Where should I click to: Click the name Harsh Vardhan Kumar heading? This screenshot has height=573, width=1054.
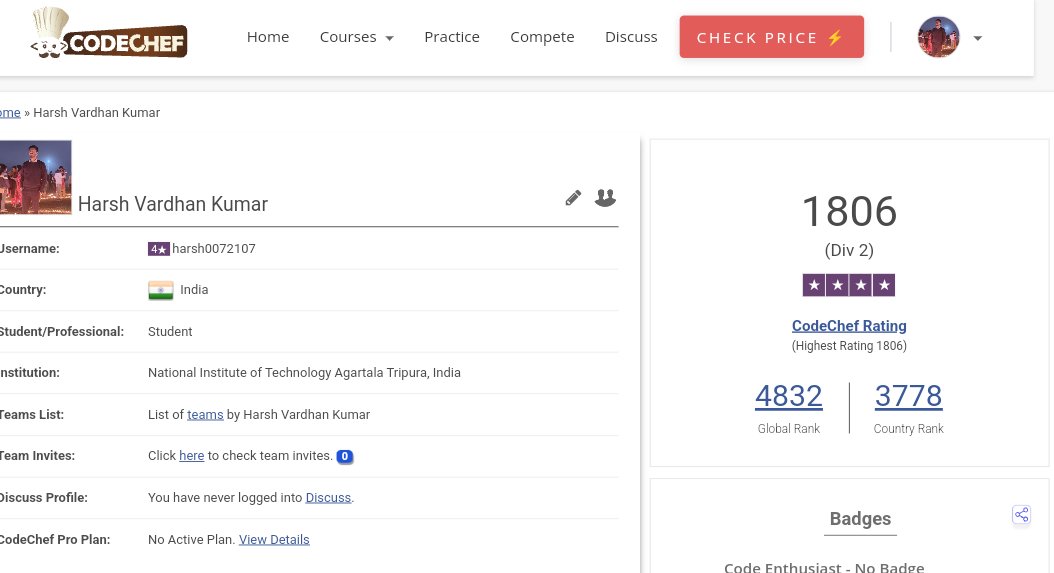[x=173, y=204]
